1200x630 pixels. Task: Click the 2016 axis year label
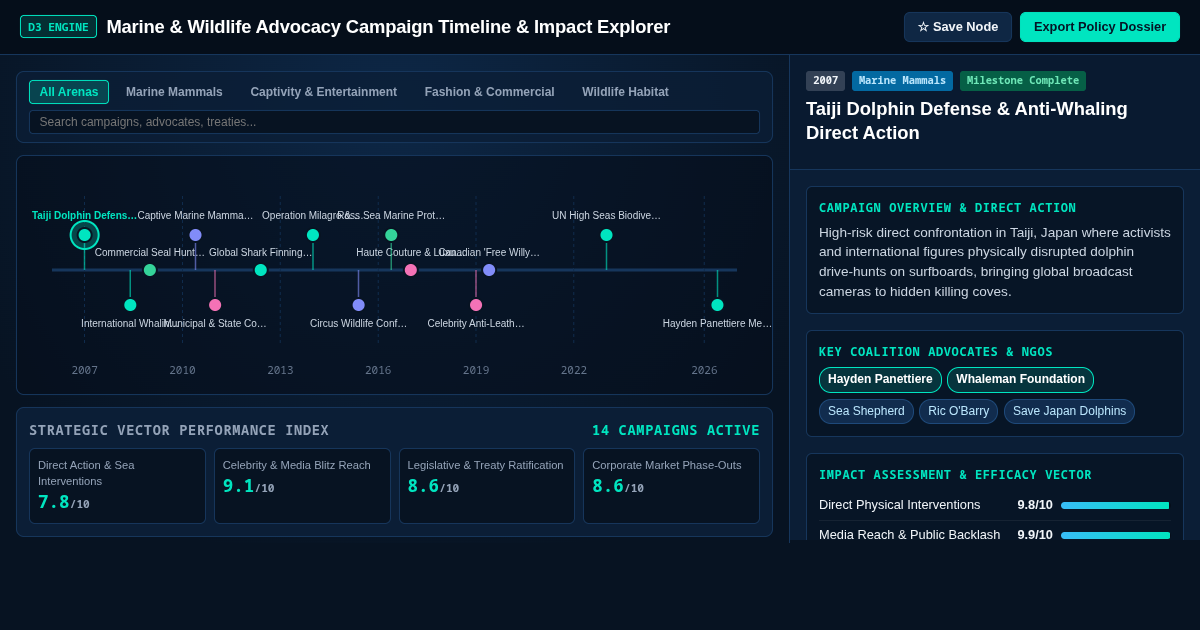point(378,370)
